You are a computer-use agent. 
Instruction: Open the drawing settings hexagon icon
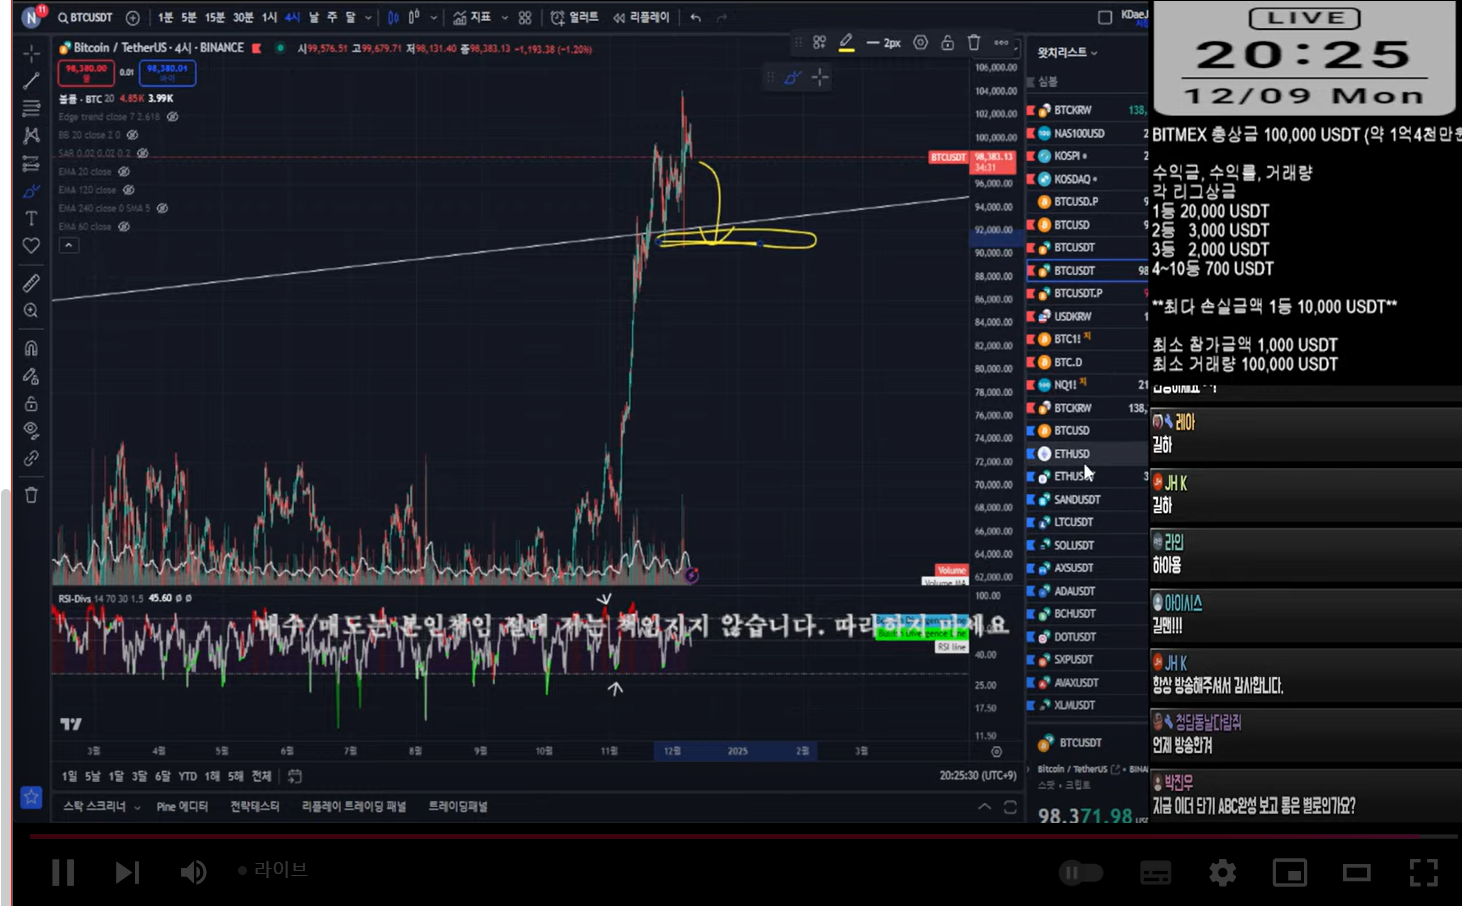coord(920,42)
